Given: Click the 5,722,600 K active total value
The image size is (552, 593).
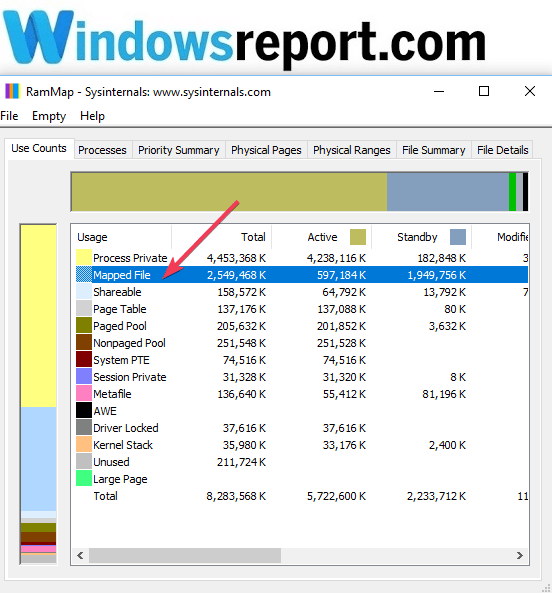Looking at the screenshot, I should (x=336, y=496).
